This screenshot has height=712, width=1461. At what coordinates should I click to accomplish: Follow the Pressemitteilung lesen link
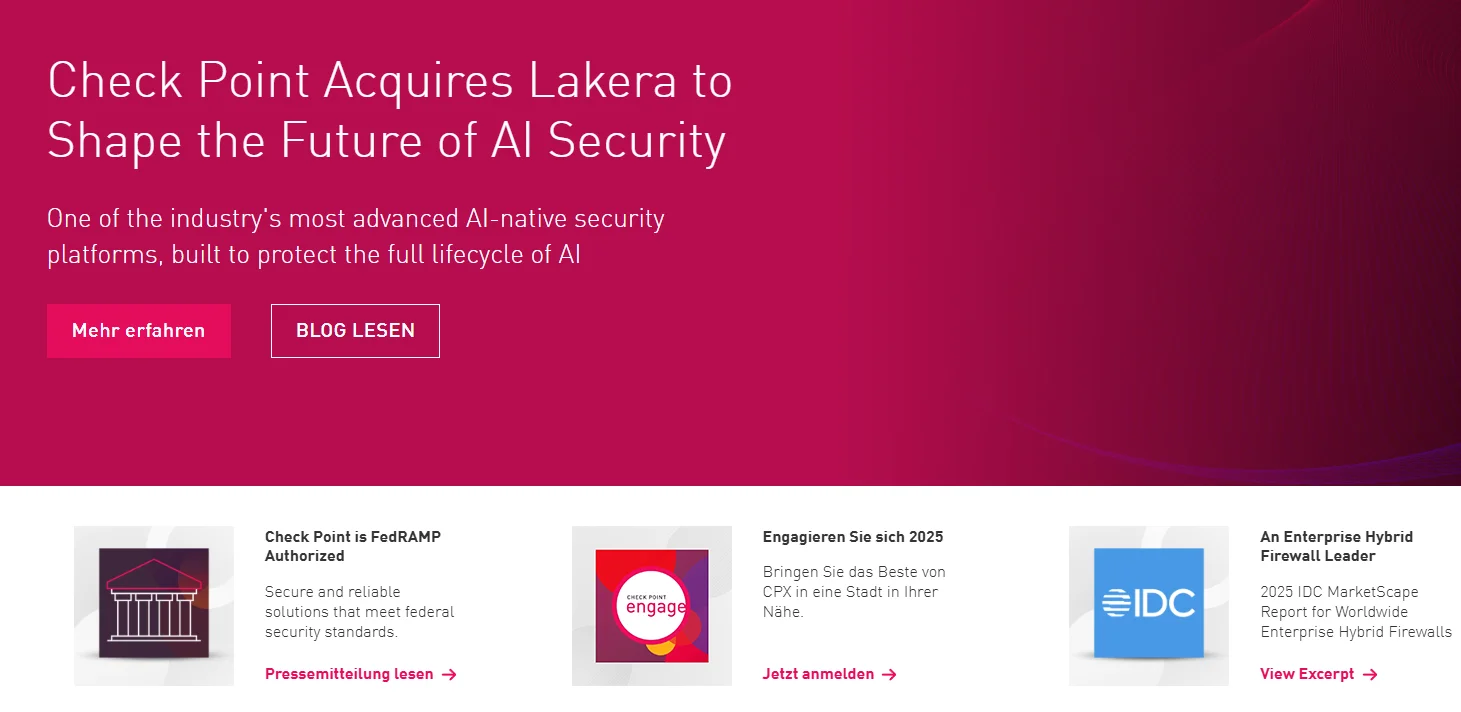349,674
